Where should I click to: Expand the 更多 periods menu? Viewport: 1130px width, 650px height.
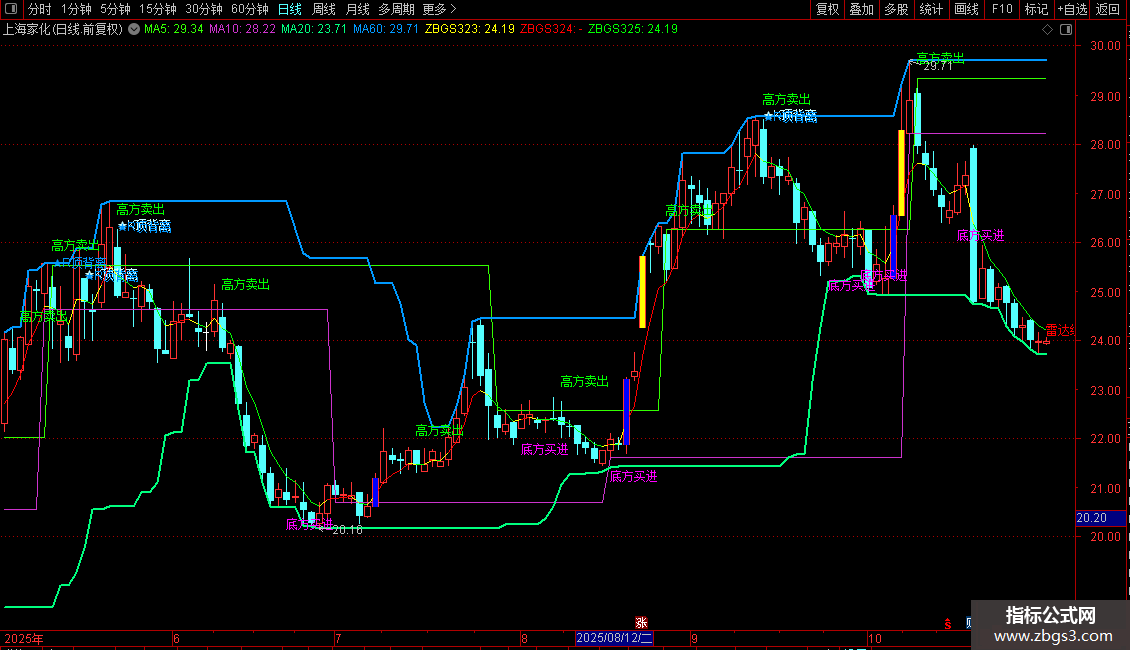pyautogui.click(x=439, y=9)
